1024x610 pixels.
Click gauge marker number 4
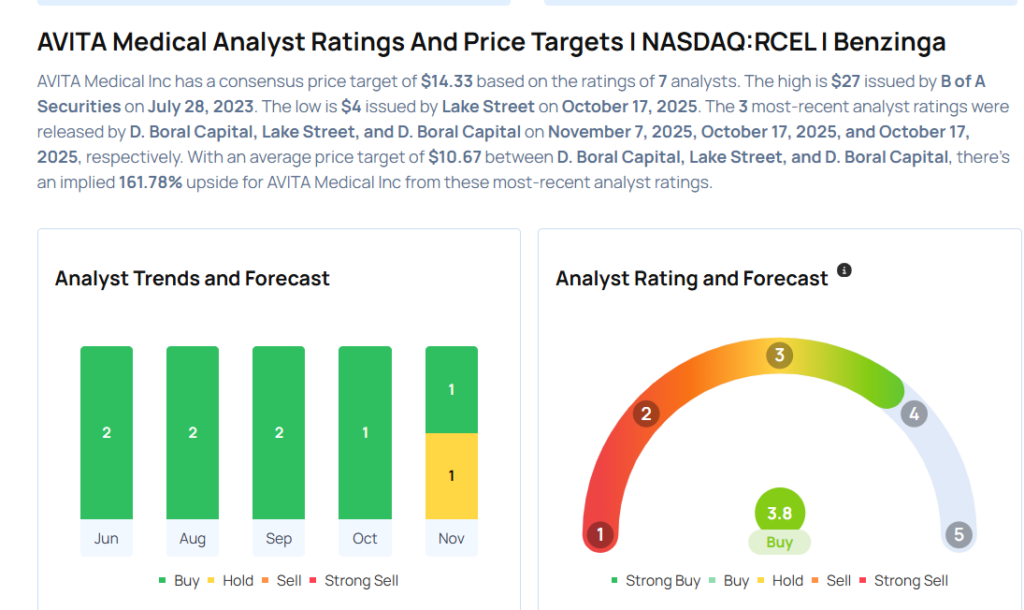pyautogui.click(x=913, y=414)
